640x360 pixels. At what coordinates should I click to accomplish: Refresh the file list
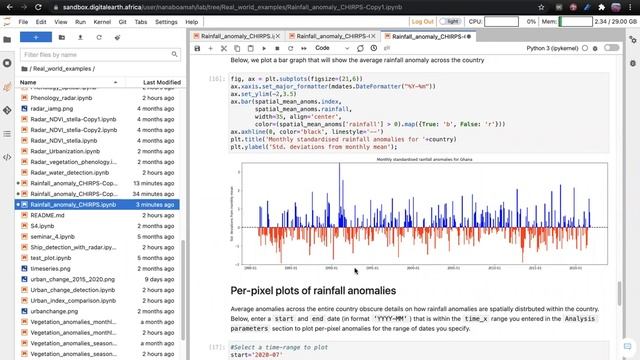click(99, 37)
